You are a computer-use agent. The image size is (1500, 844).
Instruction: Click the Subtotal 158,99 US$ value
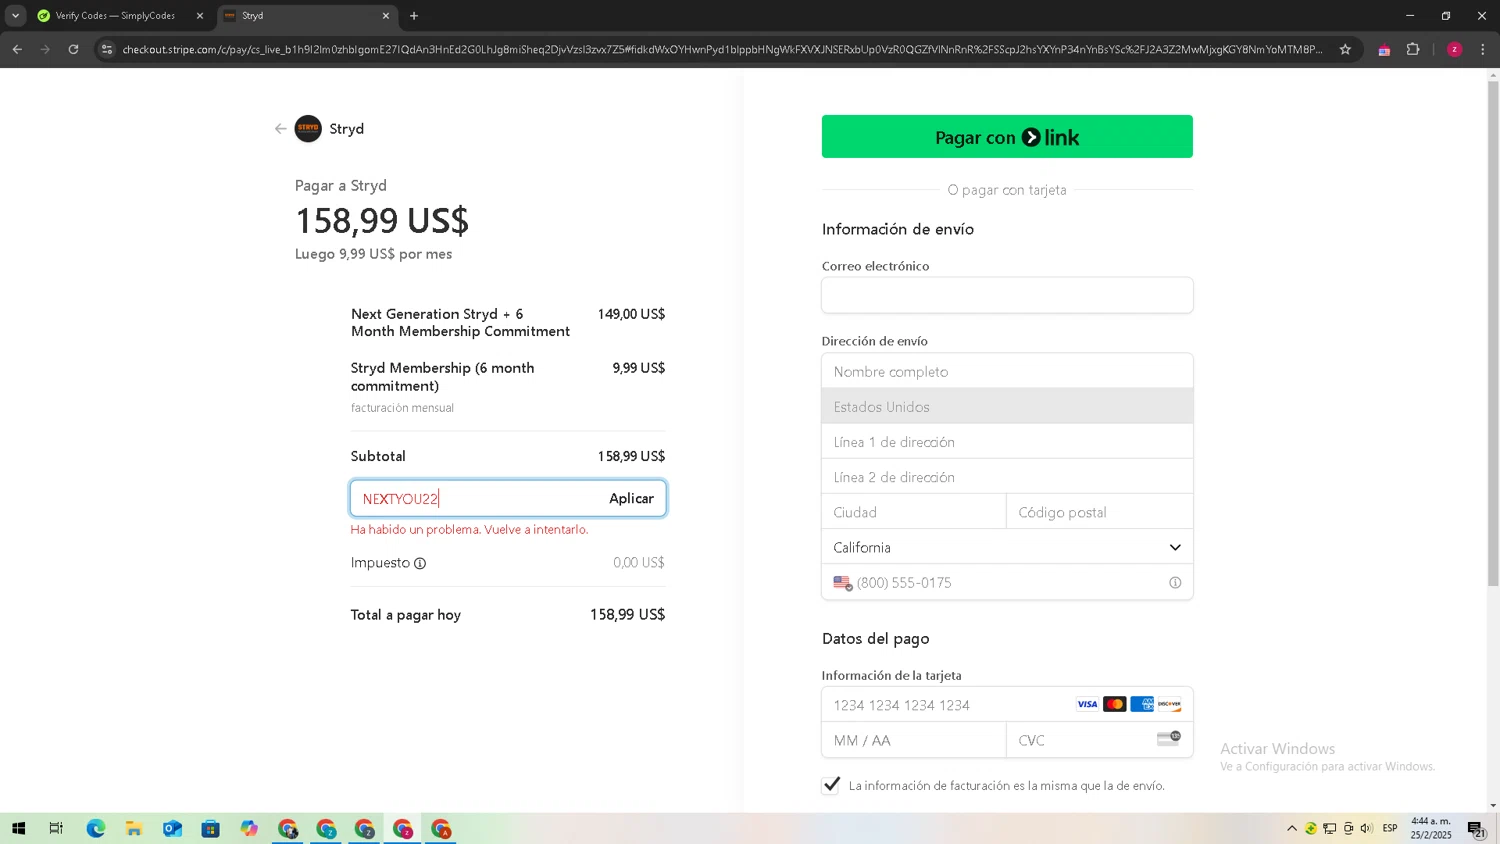[x=631, y=456]
